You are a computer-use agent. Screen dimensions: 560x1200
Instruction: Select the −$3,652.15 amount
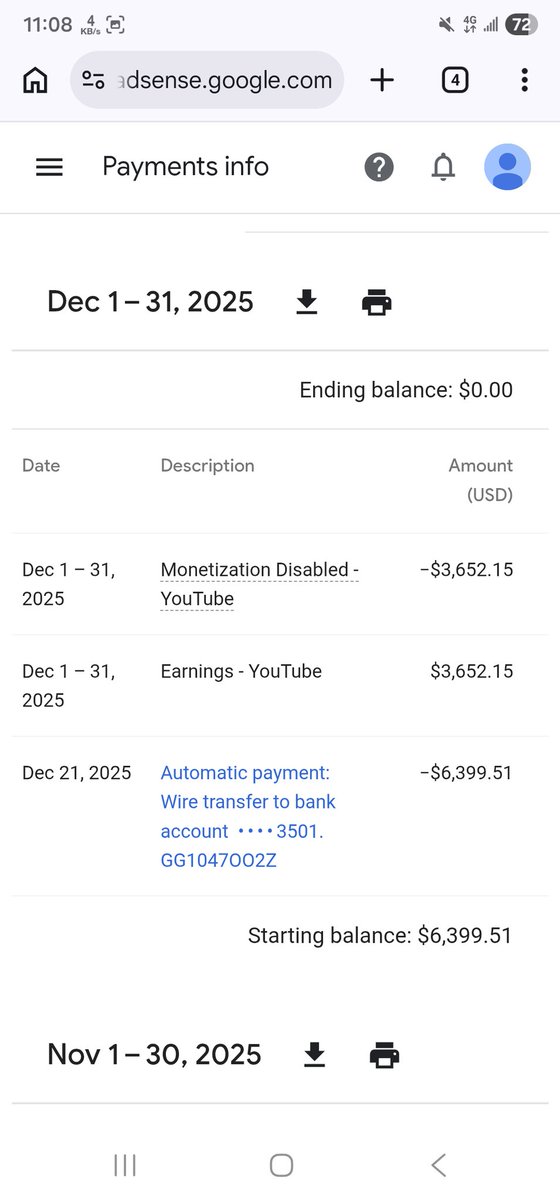pyautogui.click(x=466, y=570)
